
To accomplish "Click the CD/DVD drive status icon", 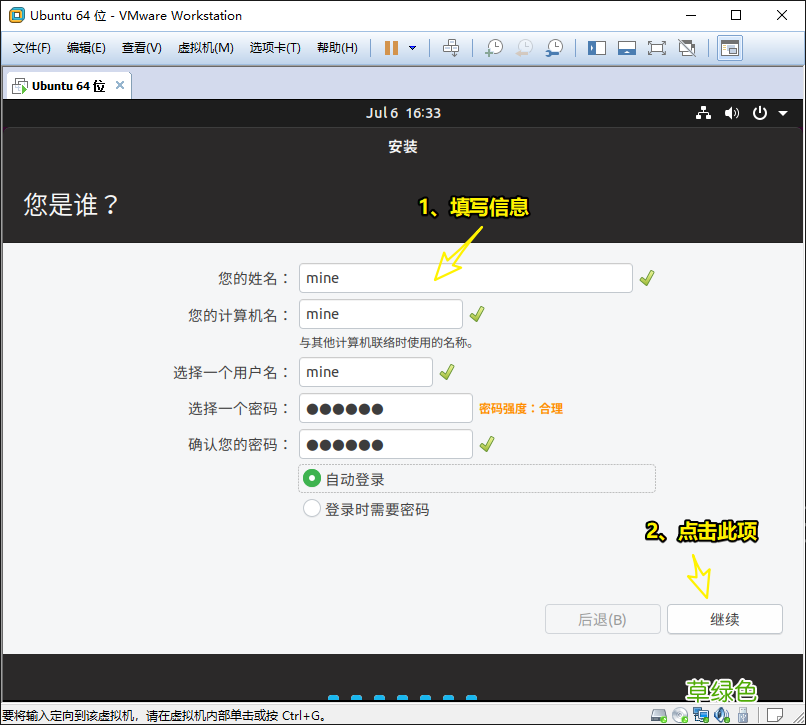I will coord(680,715).
